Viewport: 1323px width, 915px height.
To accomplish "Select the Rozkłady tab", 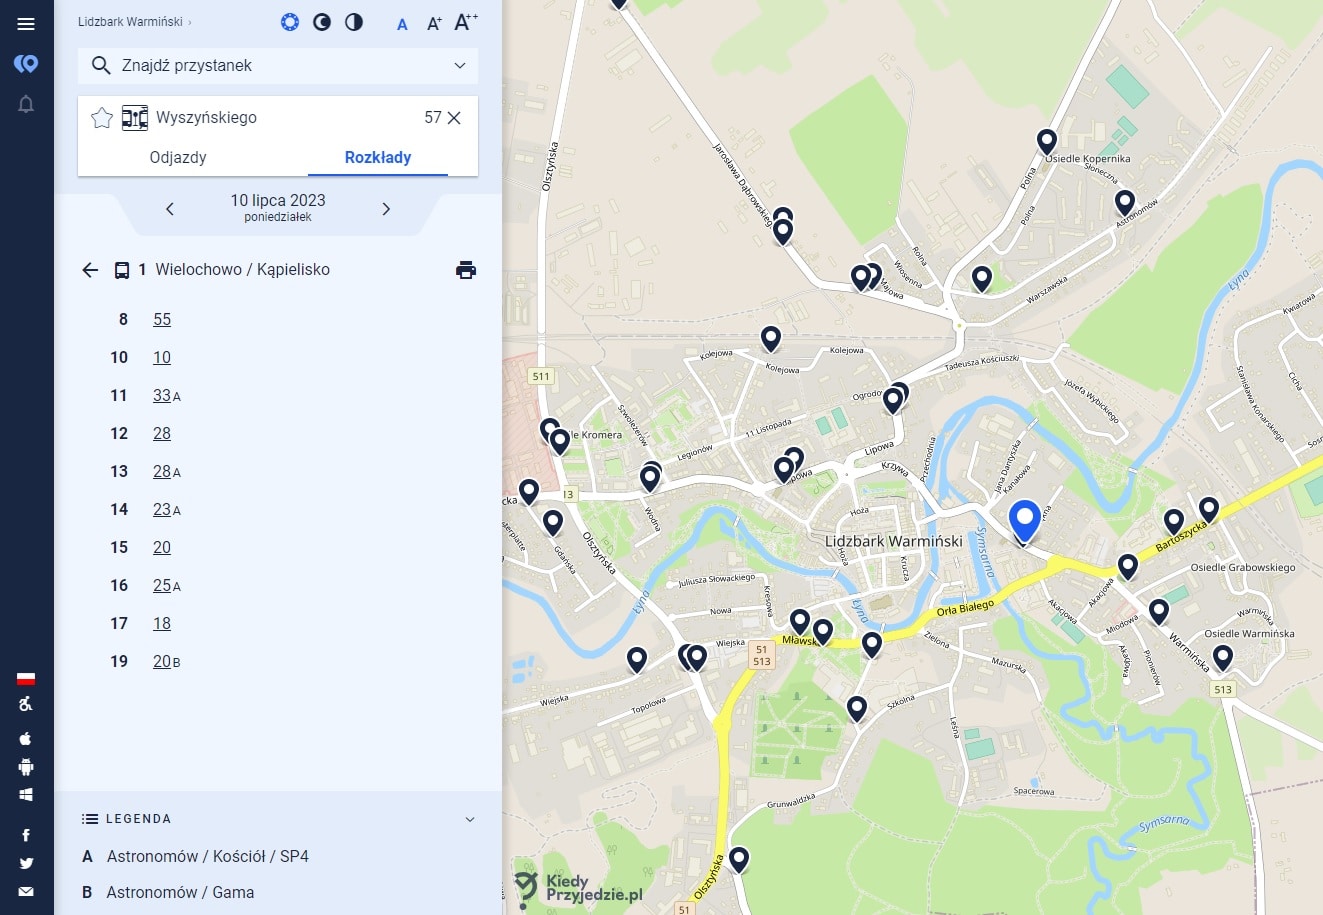I will [x=378, y=157].
